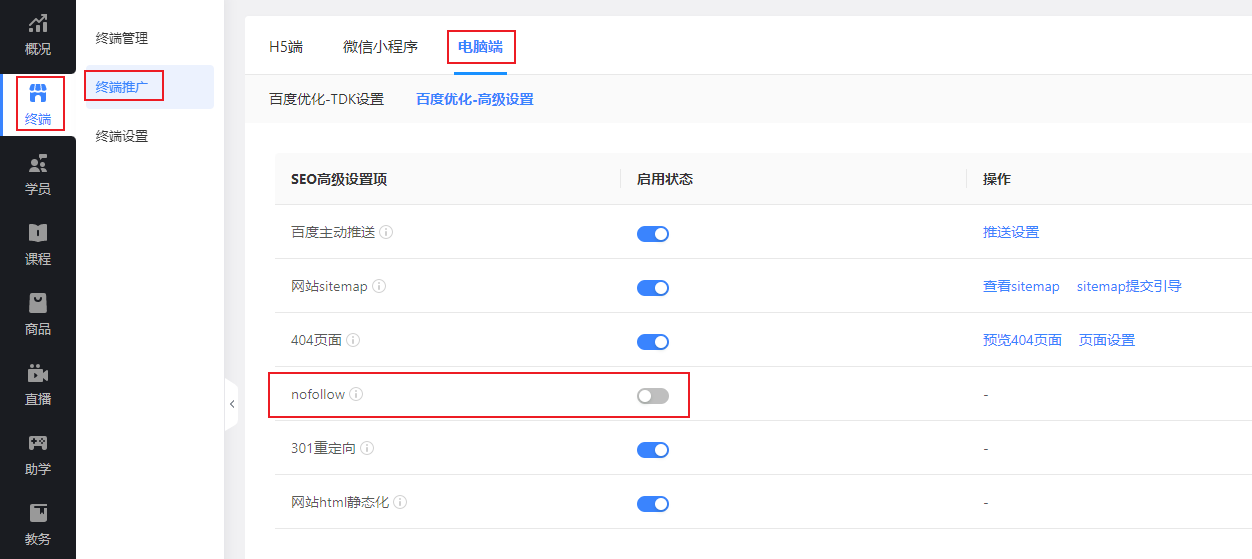
Task: Open the 教务 academic affairs section
Action: pyautogui.click(x=38, y=525)
